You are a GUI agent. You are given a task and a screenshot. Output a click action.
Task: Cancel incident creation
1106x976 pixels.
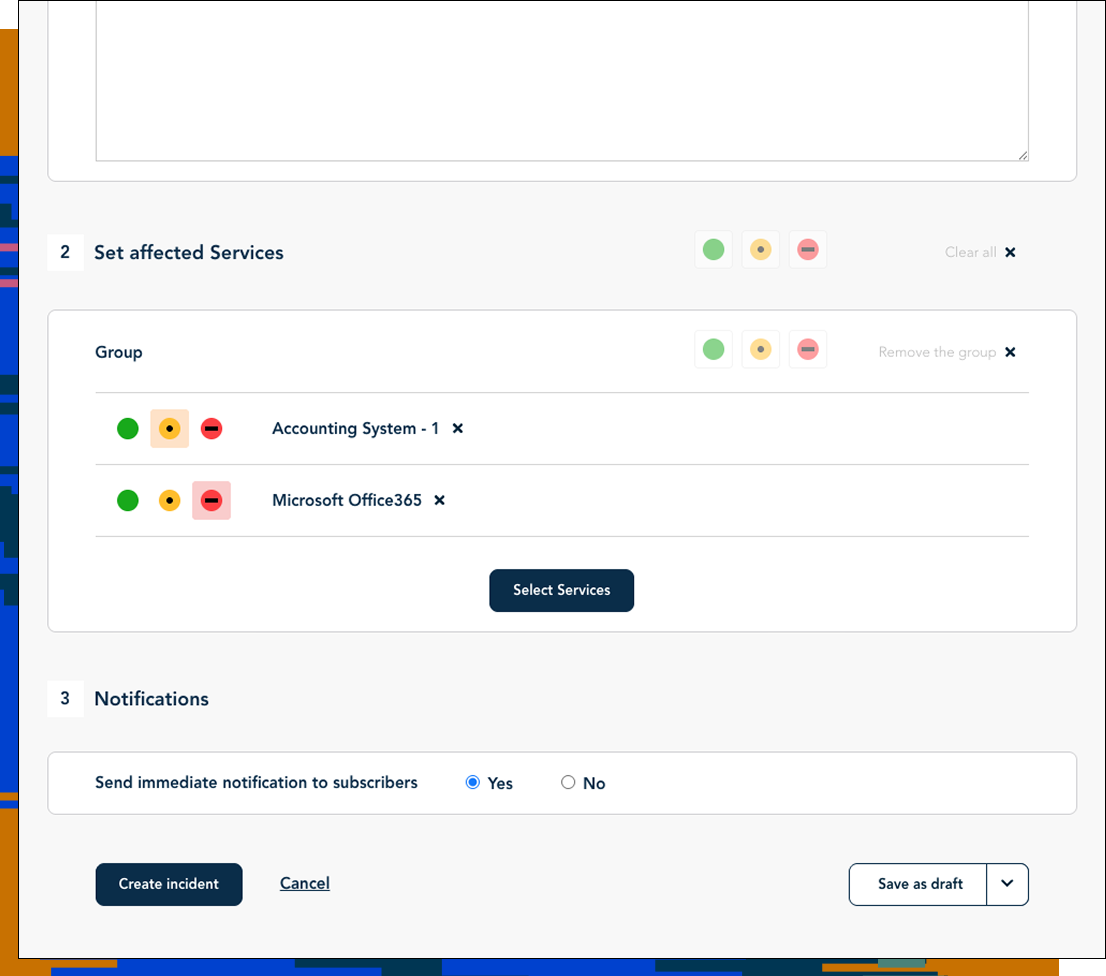pos(304,884)
